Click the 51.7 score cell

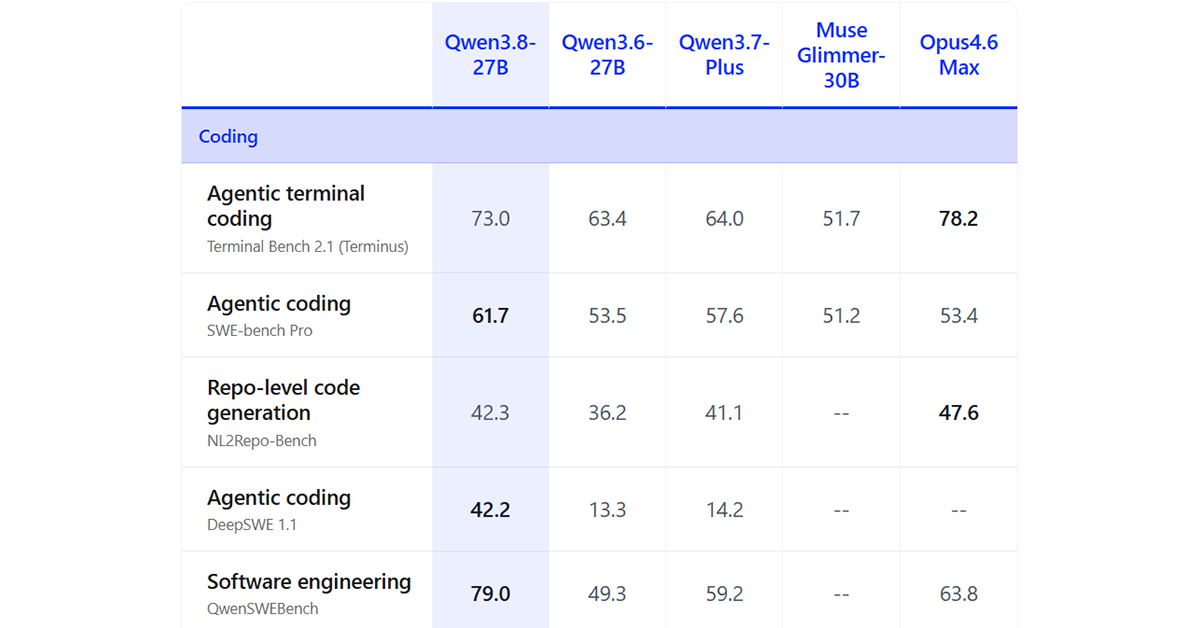tap(841, 218)
